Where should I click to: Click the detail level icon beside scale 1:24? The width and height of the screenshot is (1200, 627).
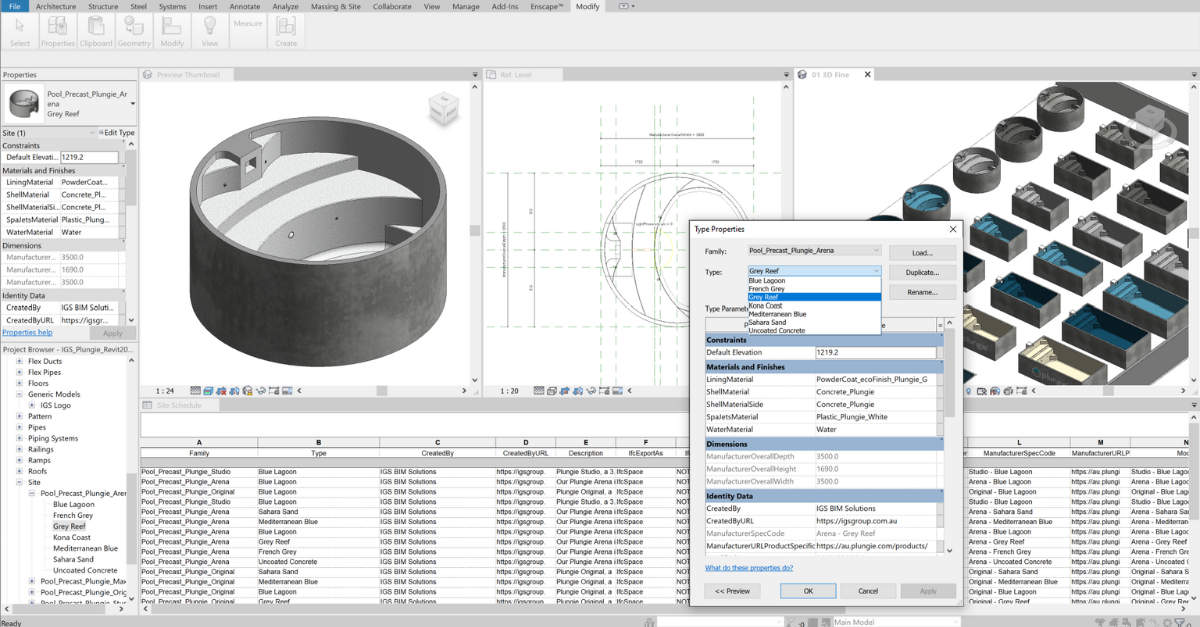(195, 391)
